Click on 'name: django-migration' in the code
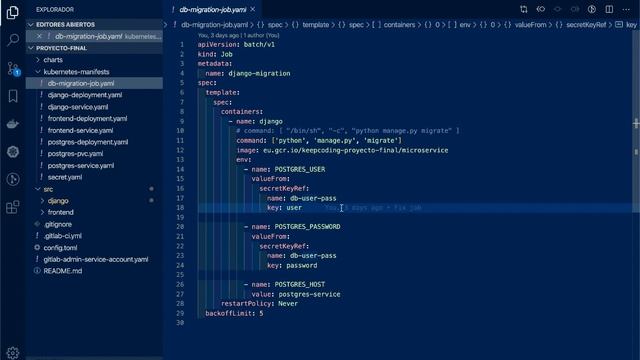Viewport: 640px width, 360px height. [248, 73]
